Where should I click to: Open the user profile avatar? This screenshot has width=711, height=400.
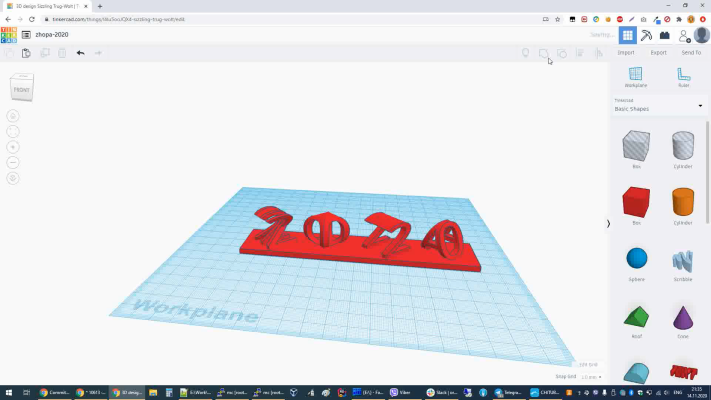tap(702, 35)
